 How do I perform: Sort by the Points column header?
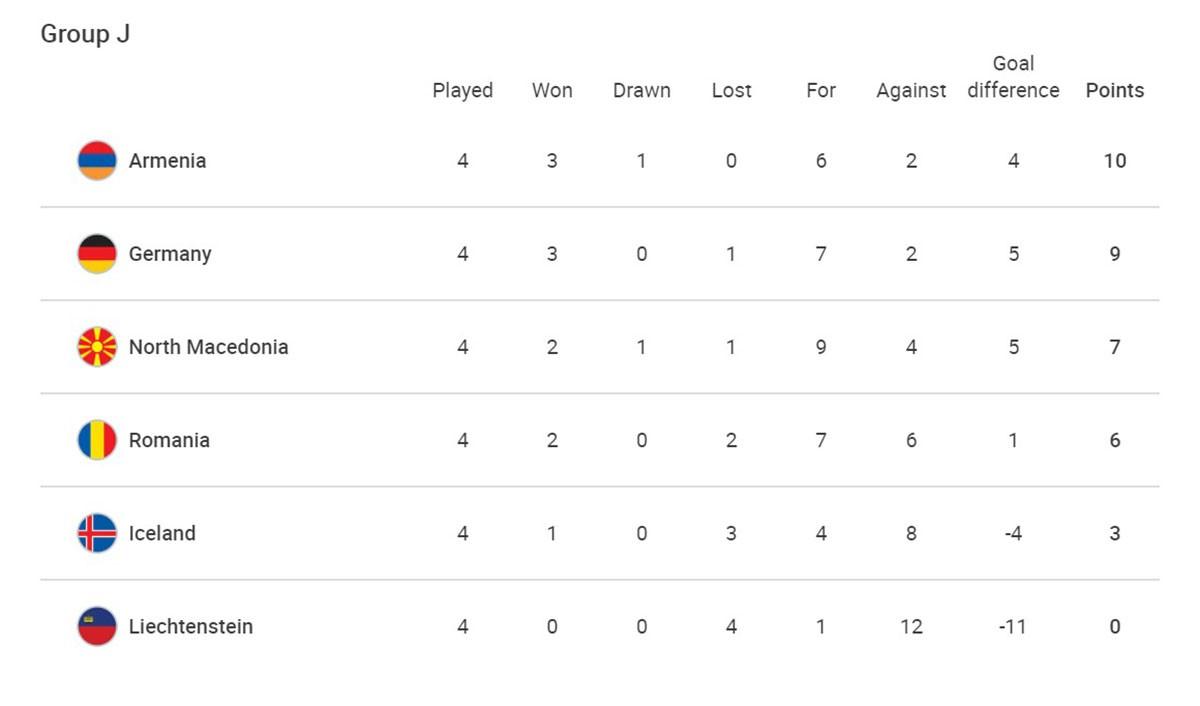point(1114,90)
